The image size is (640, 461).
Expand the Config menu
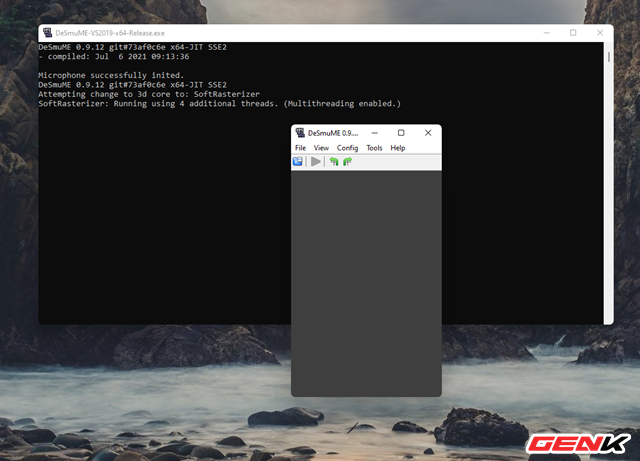pos(347,148)
